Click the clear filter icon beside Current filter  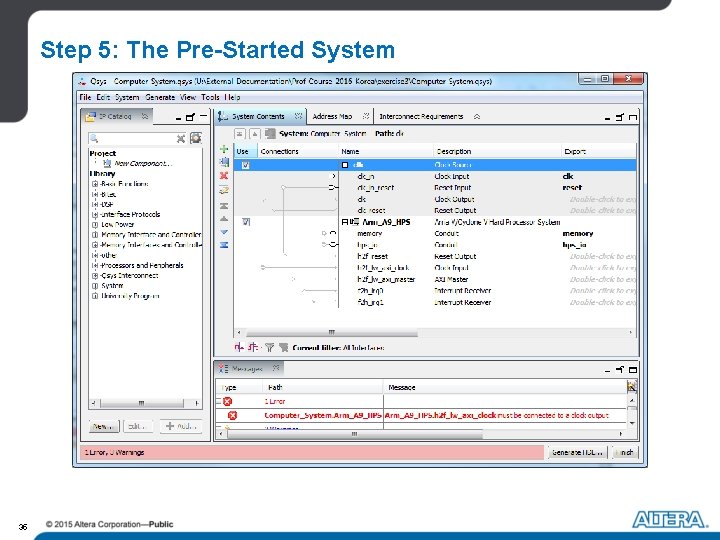coord(283,348)
